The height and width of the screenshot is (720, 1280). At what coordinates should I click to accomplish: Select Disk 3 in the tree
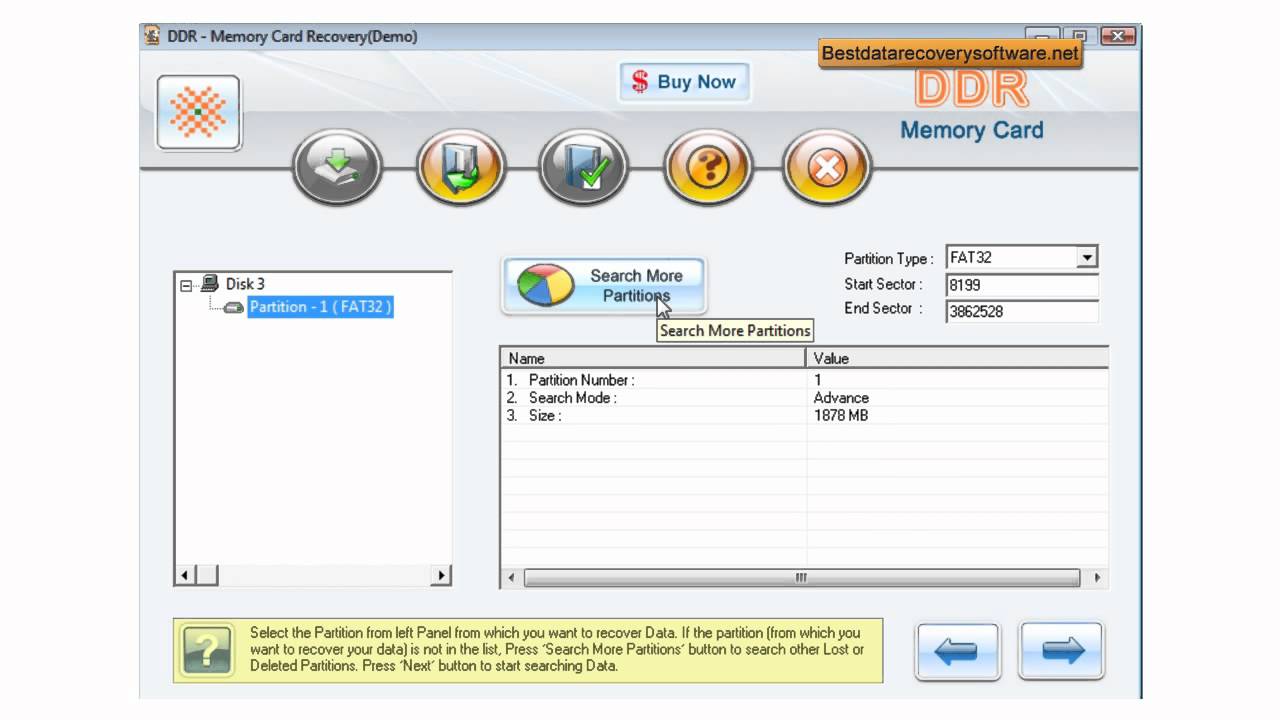245,284
